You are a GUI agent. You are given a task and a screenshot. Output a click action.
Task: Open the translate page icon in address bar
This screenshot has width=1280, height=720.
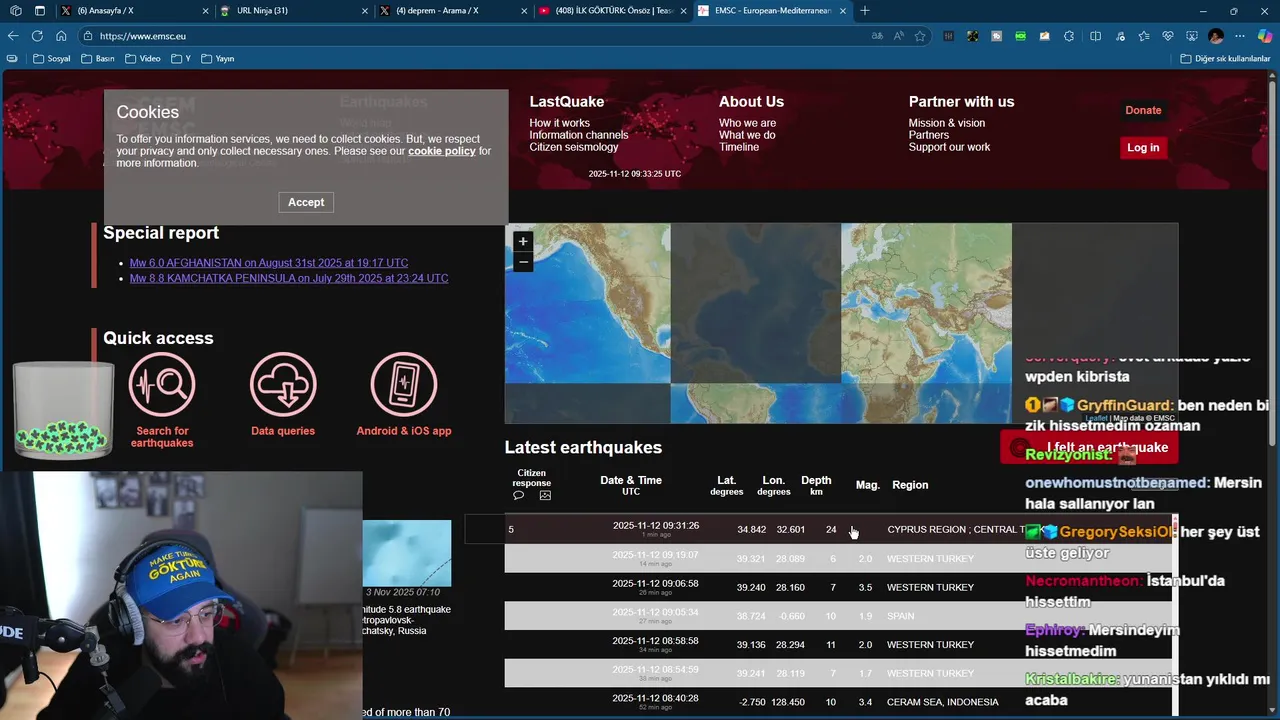[x=877, y=36]
